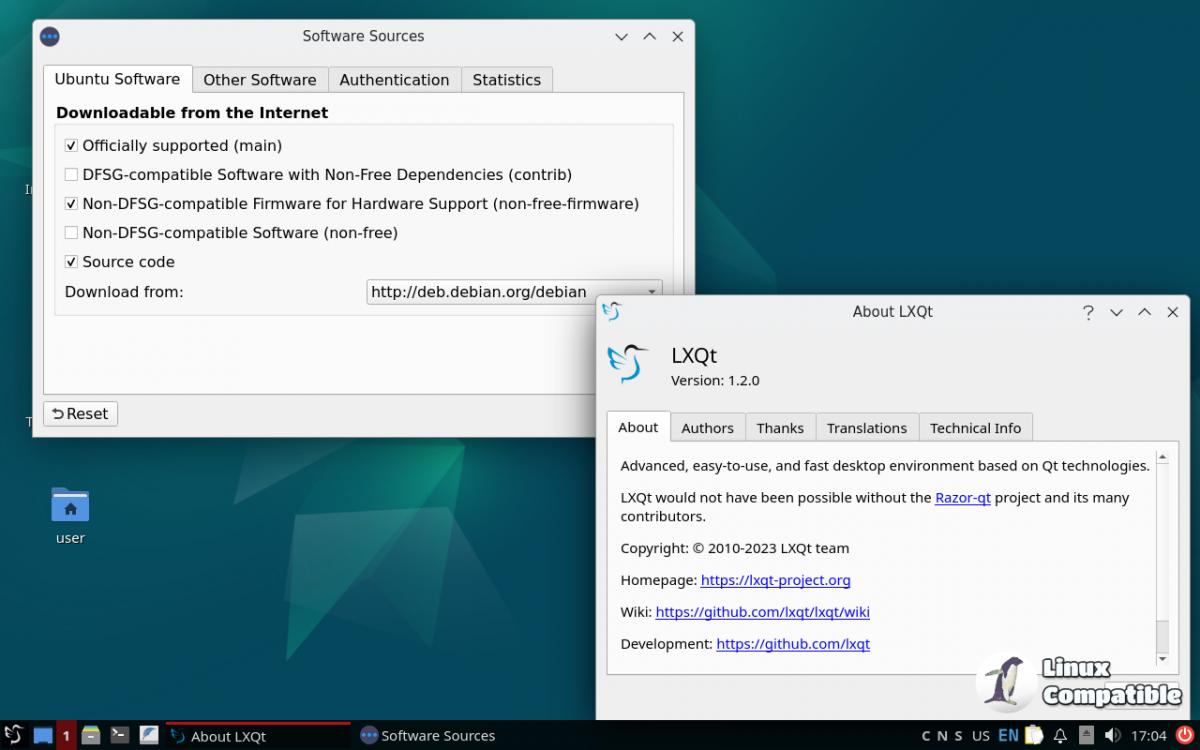Viewport: 1200px width, 750px height.
Task: Toggle the Source code checkbox
Action: point(71,262)
